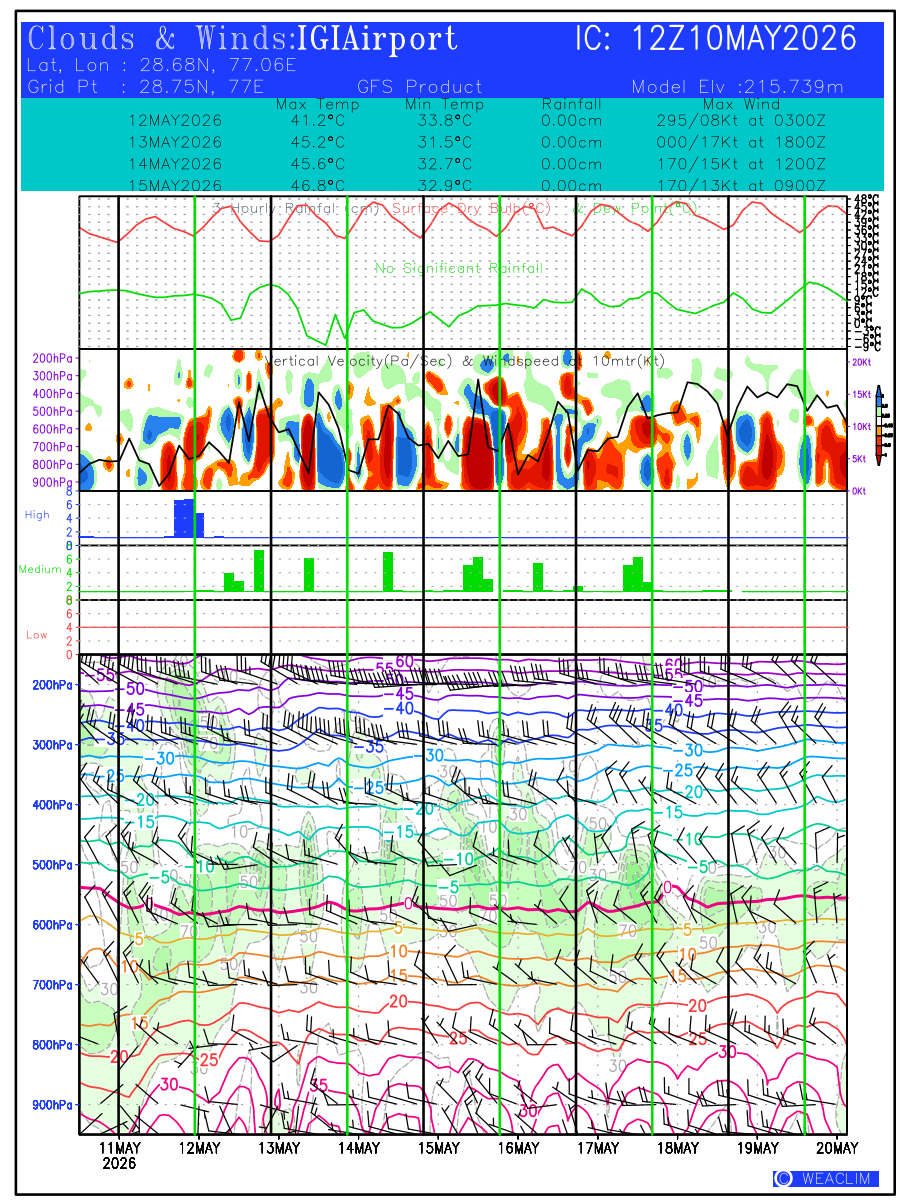Viewport: 900px width, 1200px height.
Task: Click the 'Model Elv :215.739m' text
Action: click(738, 87)
